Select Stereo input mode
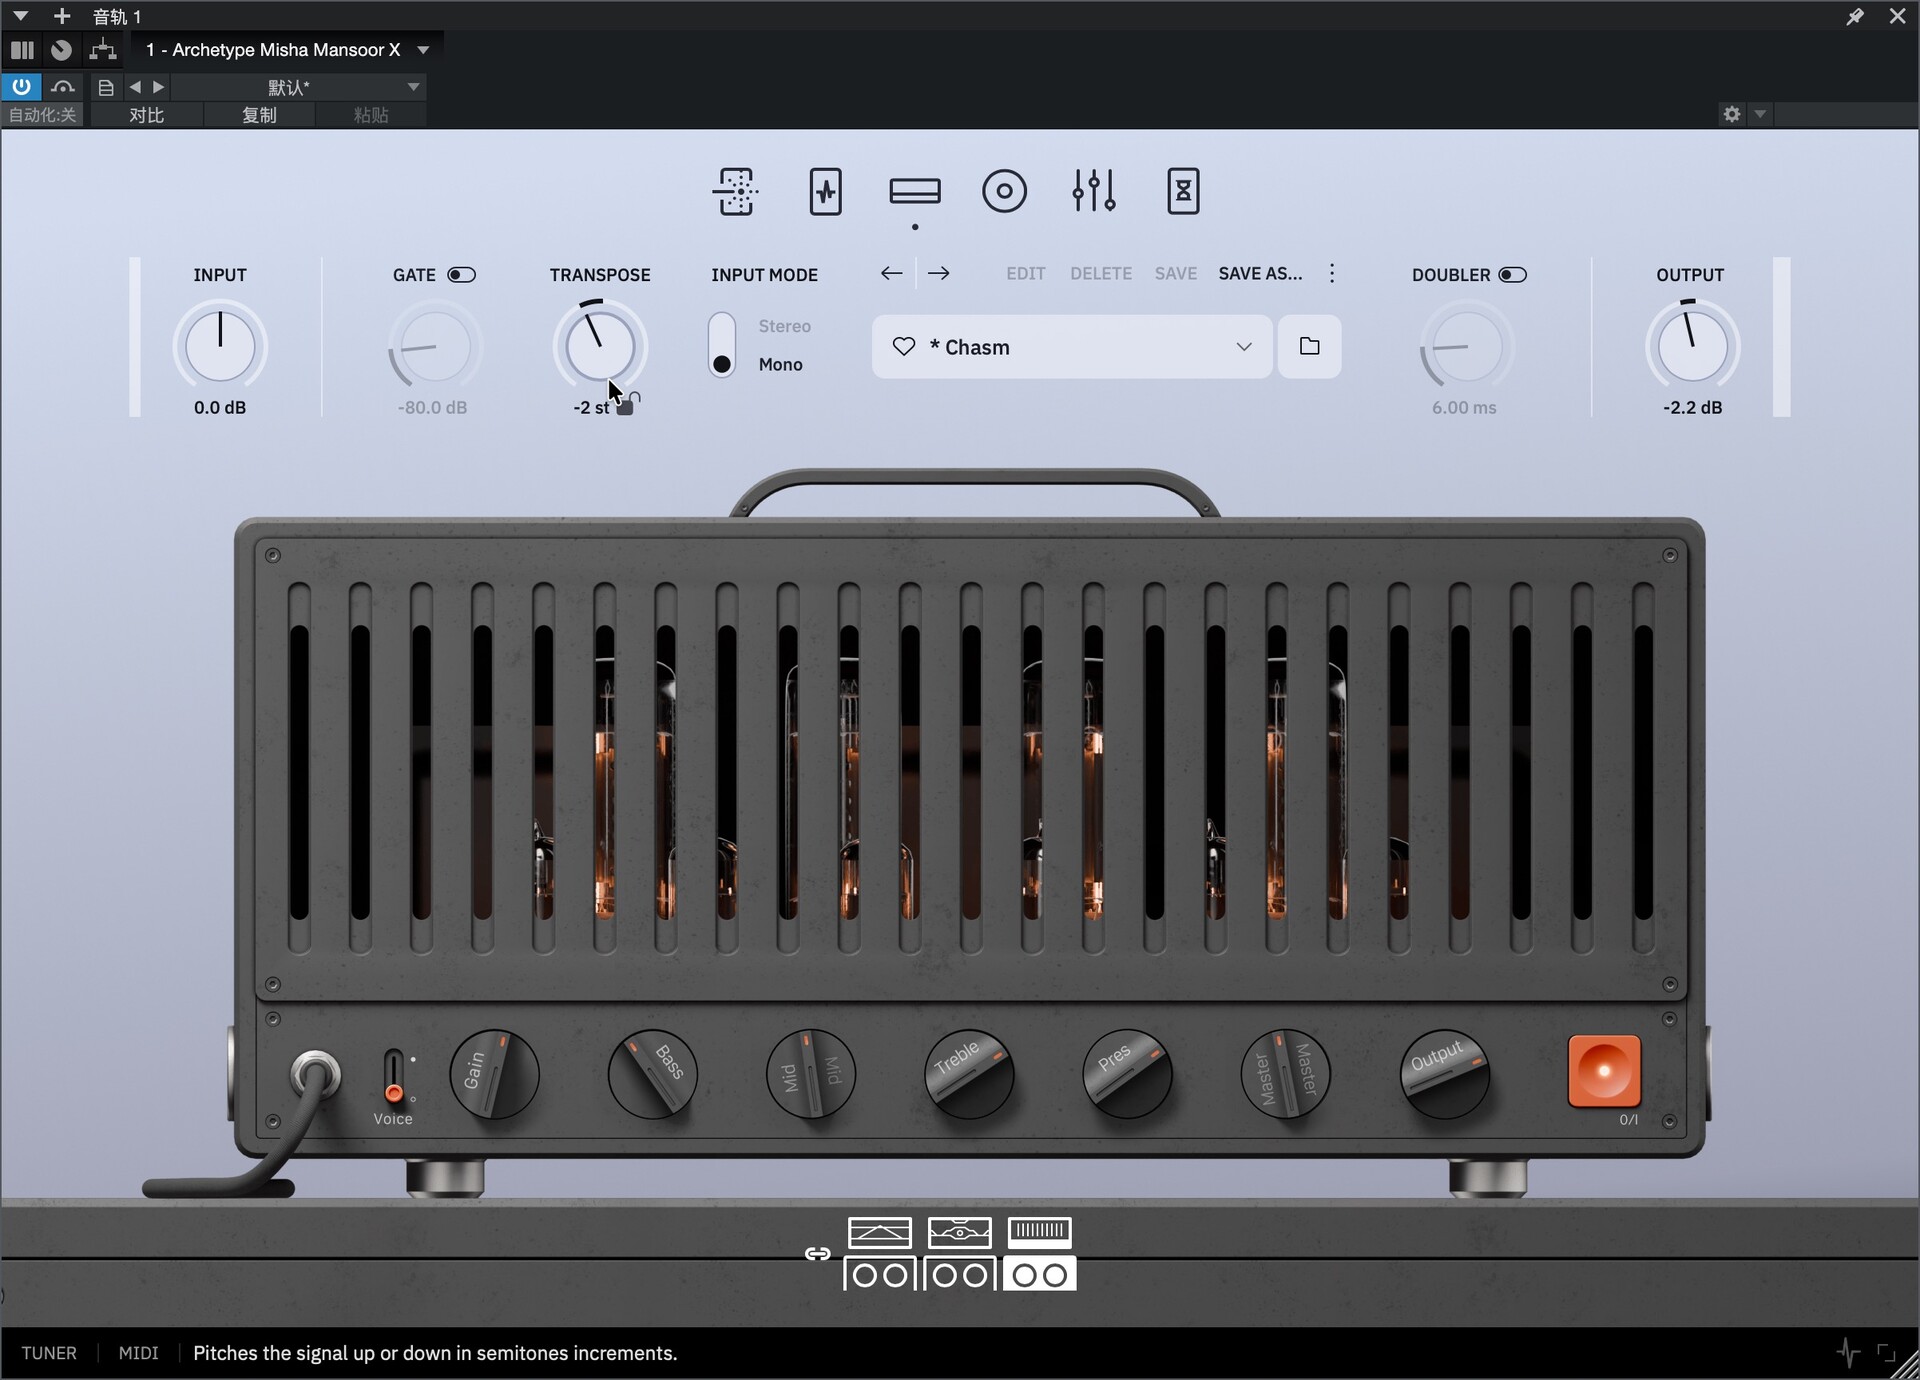The image size is (1920, 1380). pos(784,326)
